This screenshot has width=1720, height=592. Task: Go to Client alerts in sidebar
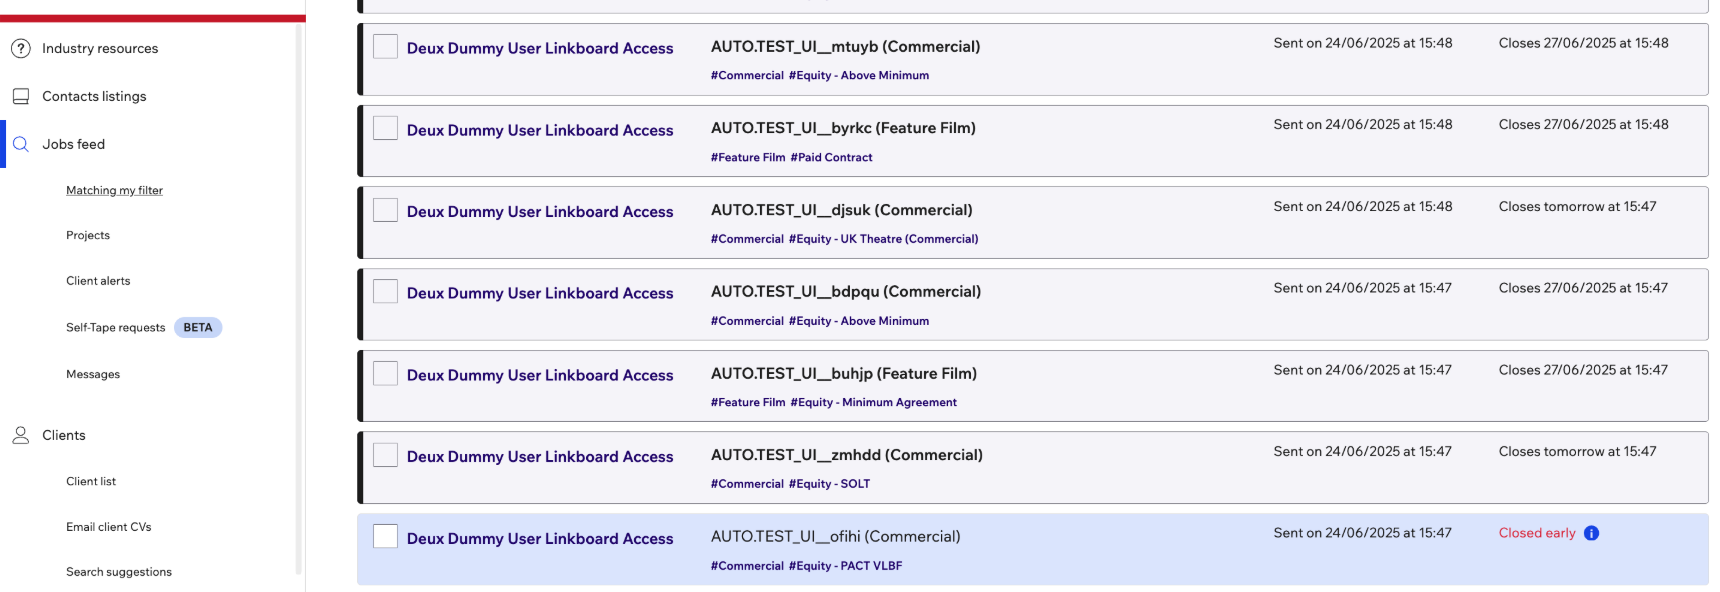(x=98, y=281)
